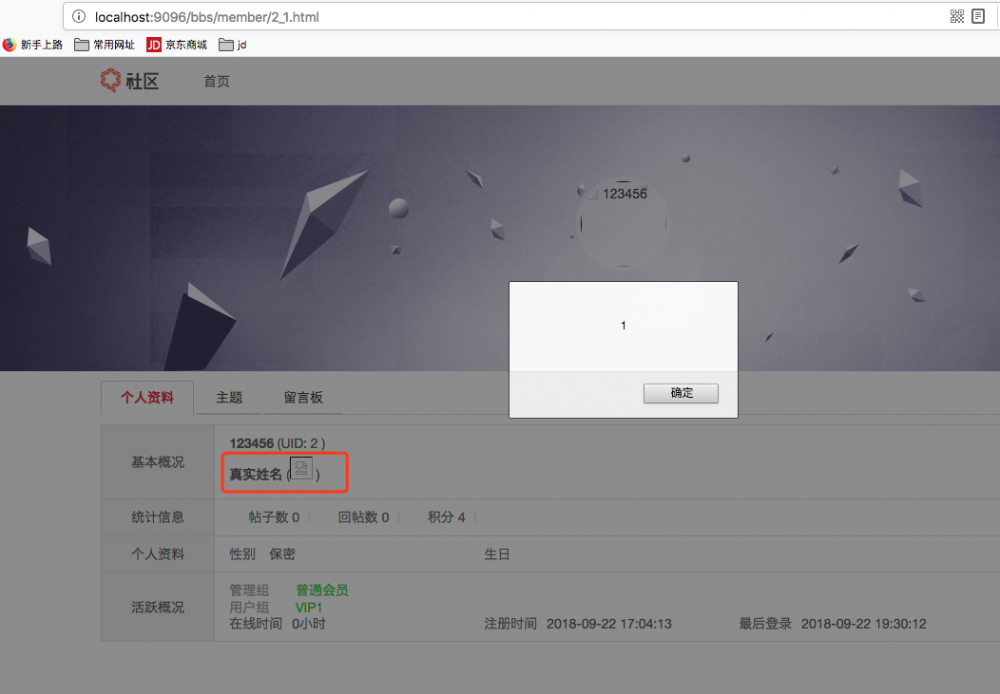
Task: Open the 京东商城 JD bookmark
Action: (177, 45)
